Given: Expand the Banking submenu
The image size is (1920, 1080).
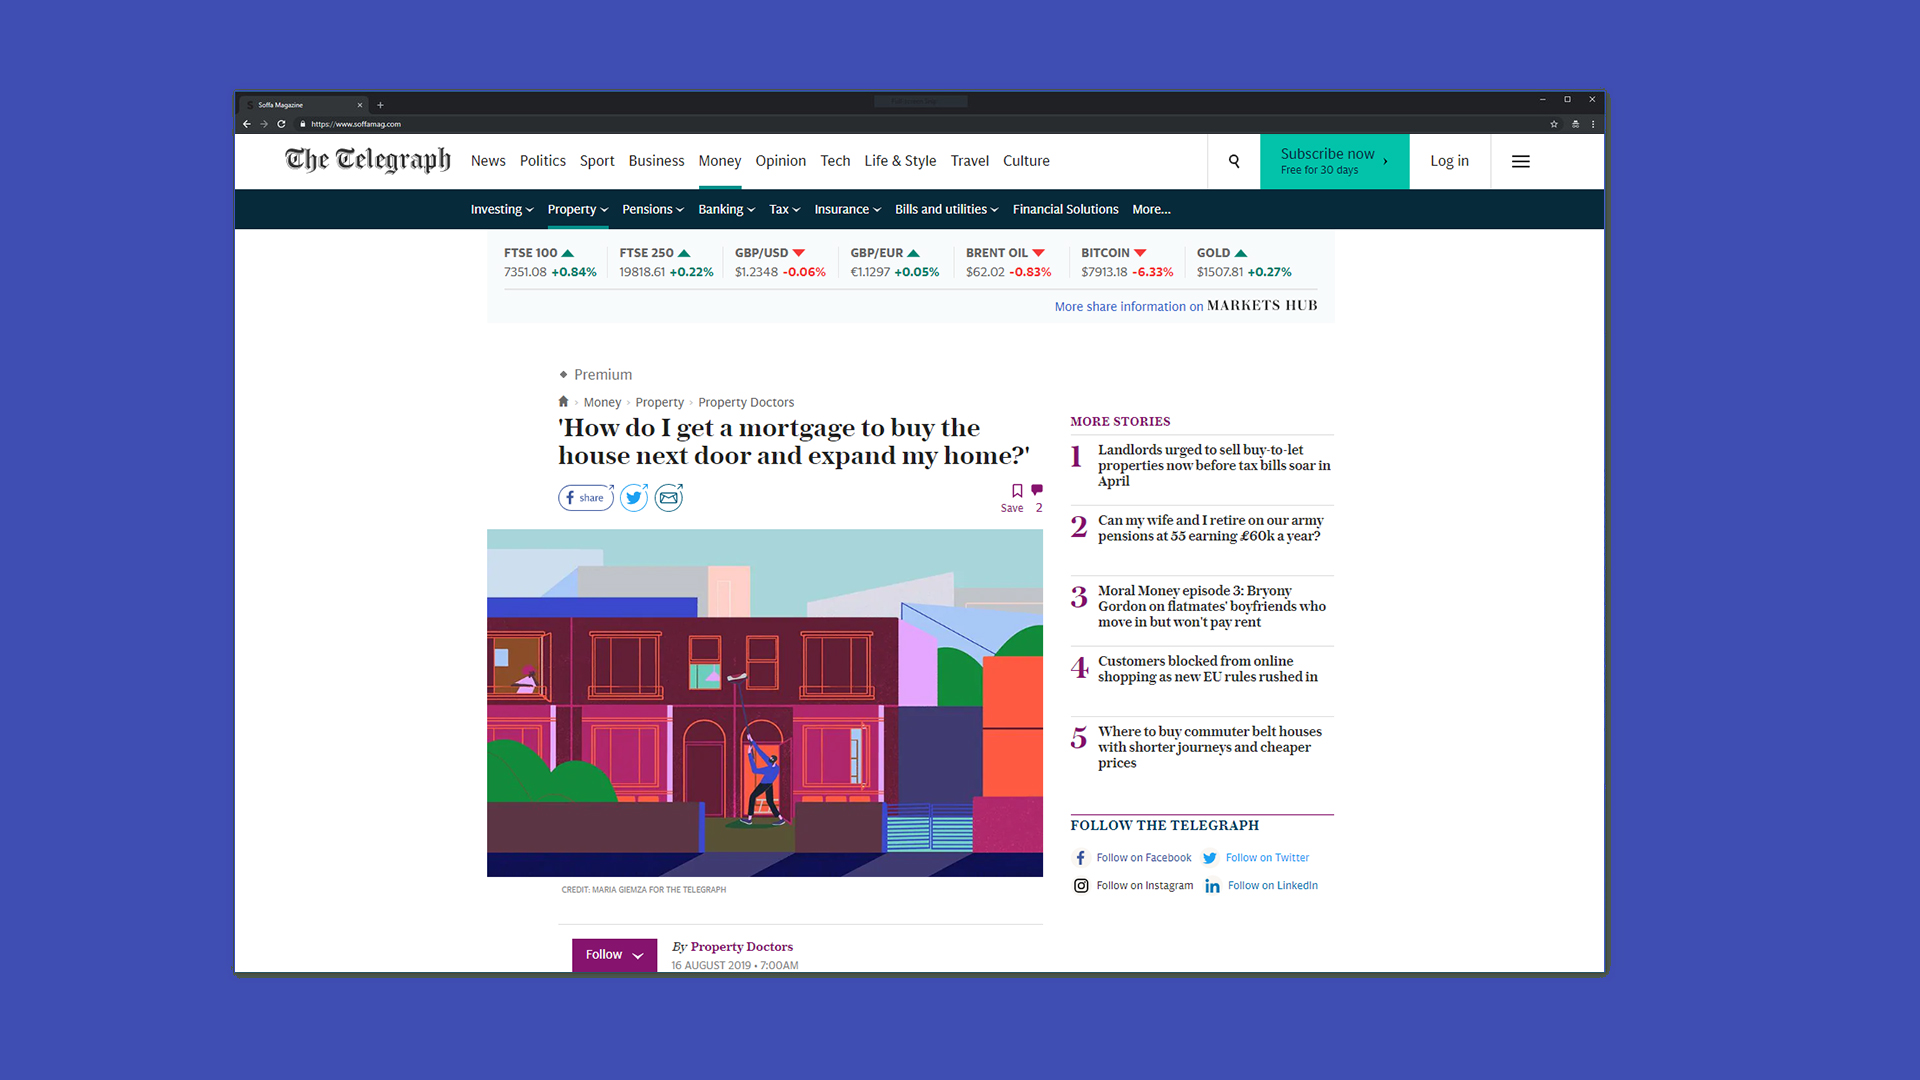Looking at the screenshot, I should [727, 209].
